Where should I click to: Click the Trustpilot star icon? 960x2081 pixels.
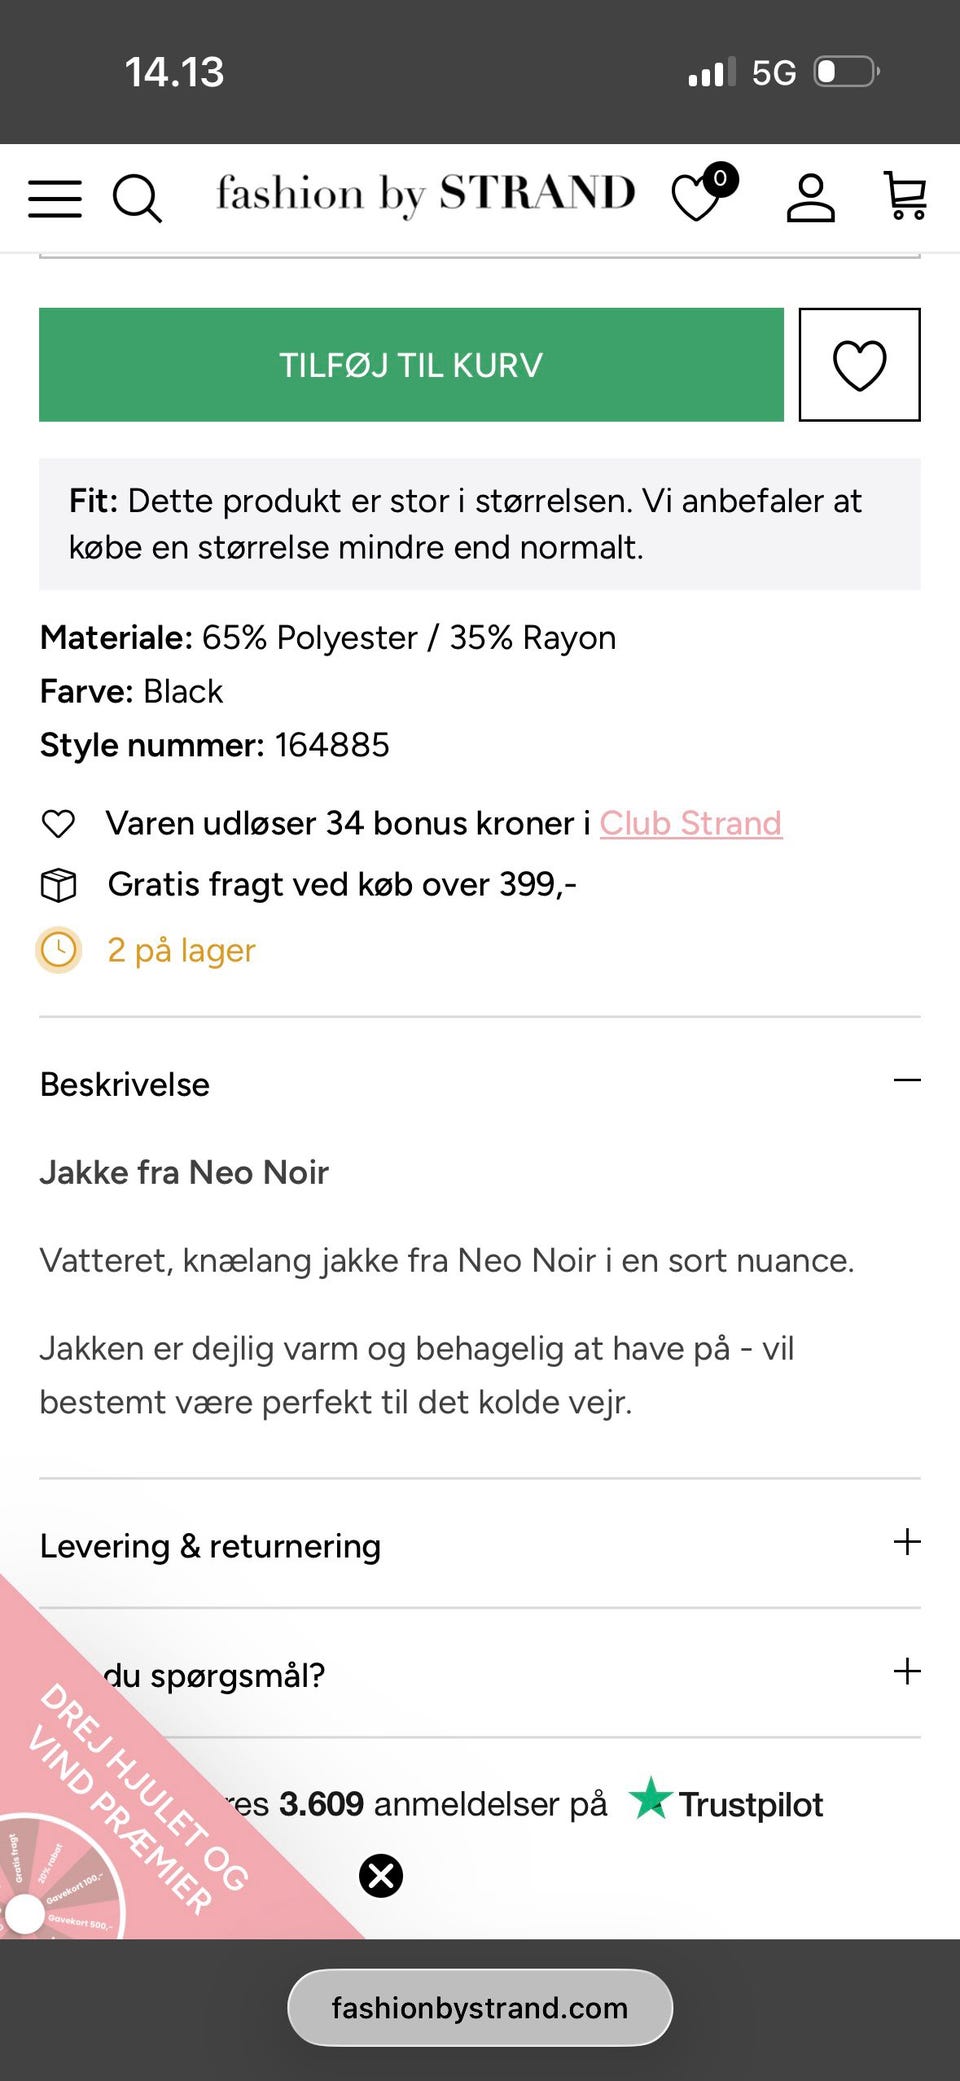pos(651,1802)
